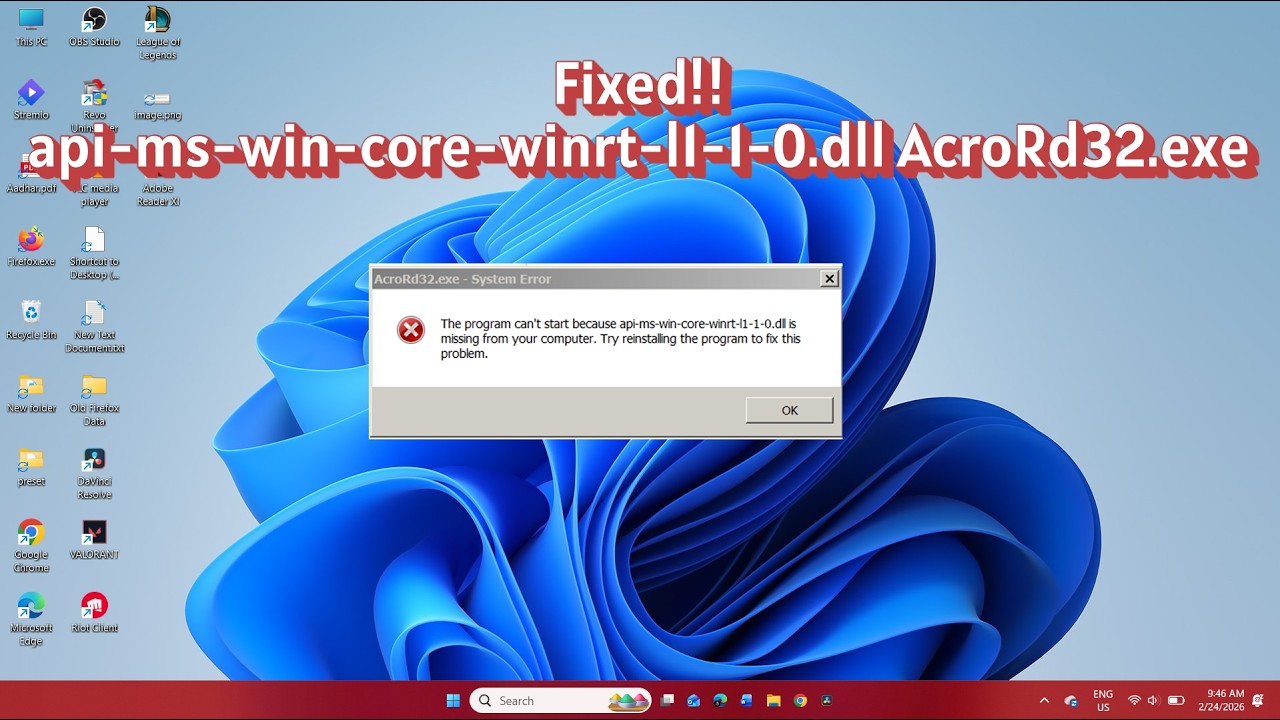
Task: Open Microsoft Edge from the taskbar
Action: (720, 700)
